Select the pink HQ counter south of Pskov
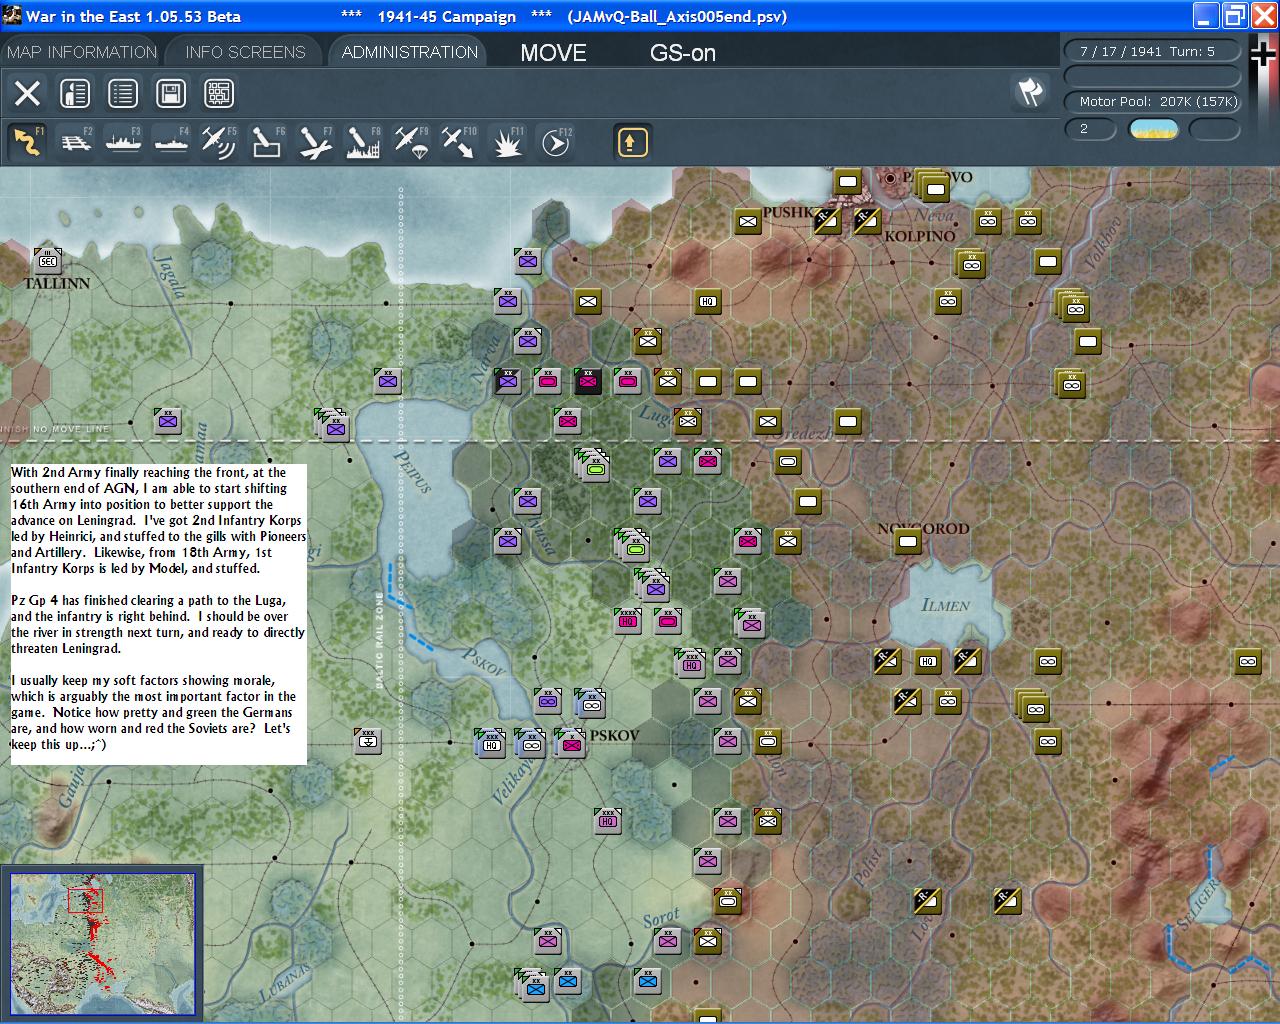This screenshot has height=1024, width=1280. [608, 821]
